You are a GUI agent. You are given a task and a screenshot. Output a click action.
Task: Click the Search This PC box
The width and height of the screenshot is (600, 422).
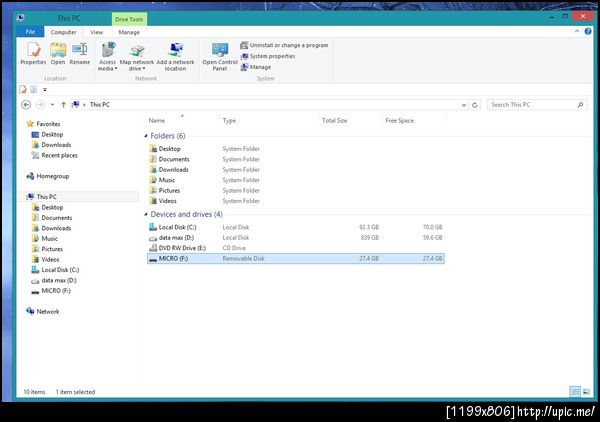pyautogui.click(x=536, y=104)
